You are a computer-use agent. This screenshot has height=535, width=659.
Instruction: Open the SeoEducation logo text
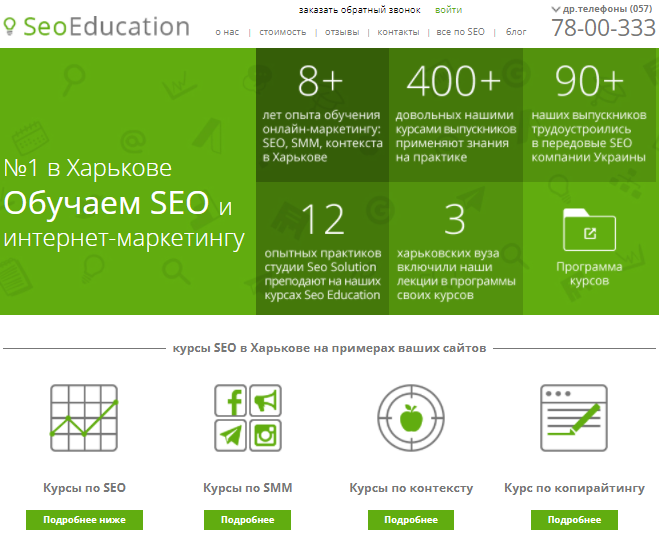pyautogui.click(x=106, y=26)
